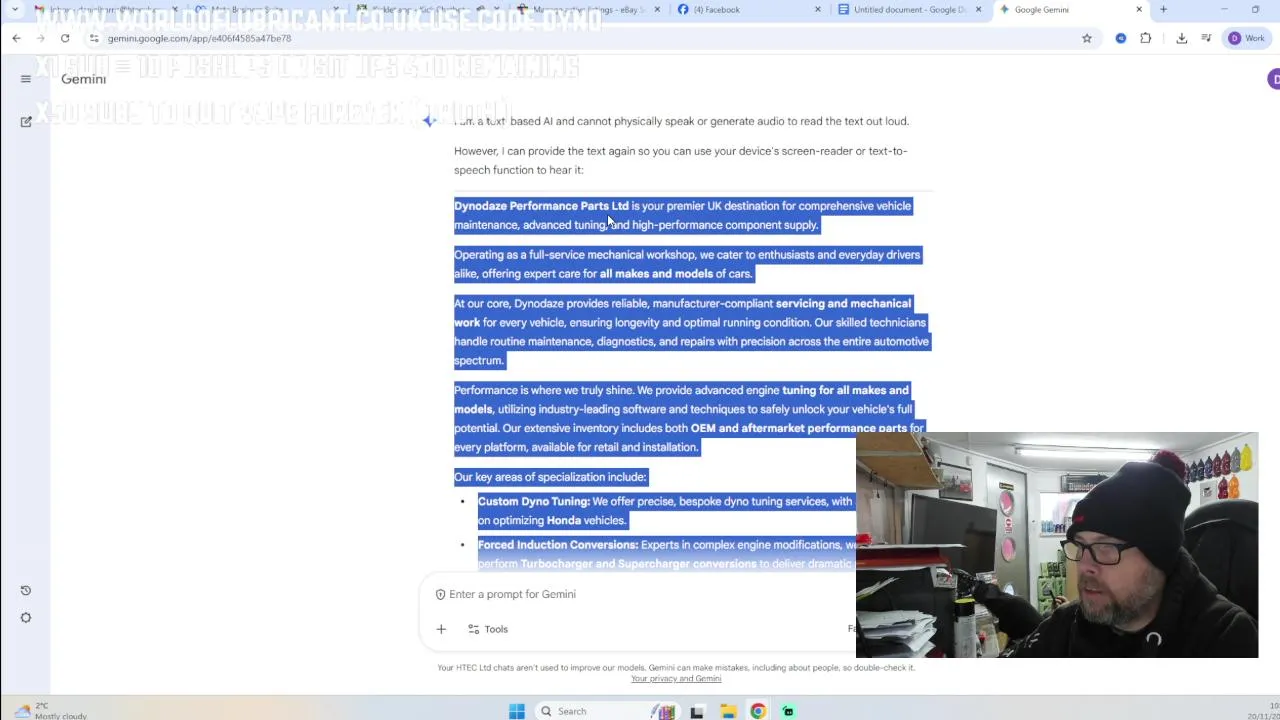Open the Work profile button in Chrome
Screen dimensions: 1280x720
1247,38
